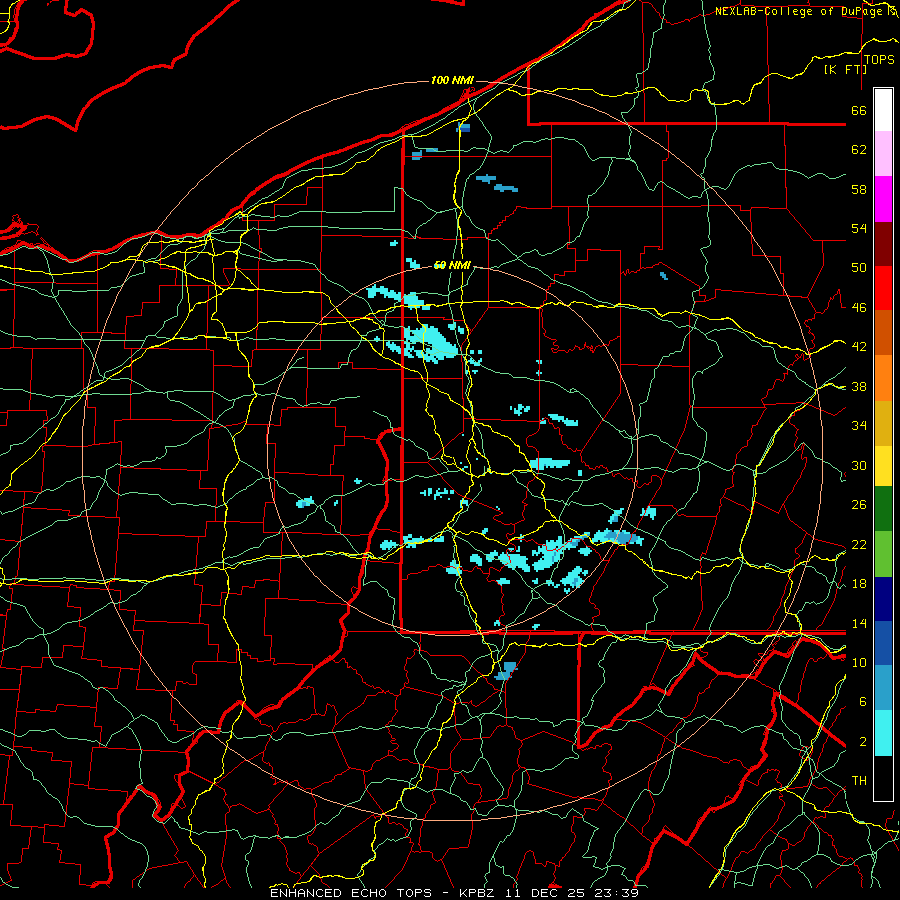This screenshot has height=900, width=900.
Task: Click the TH legend label
Action: 859,781
